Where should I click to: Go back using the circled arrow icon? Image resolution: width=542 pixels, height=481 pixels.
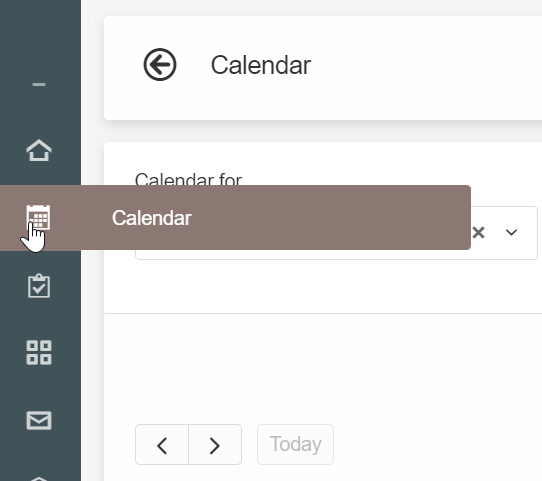click(160, 65)
